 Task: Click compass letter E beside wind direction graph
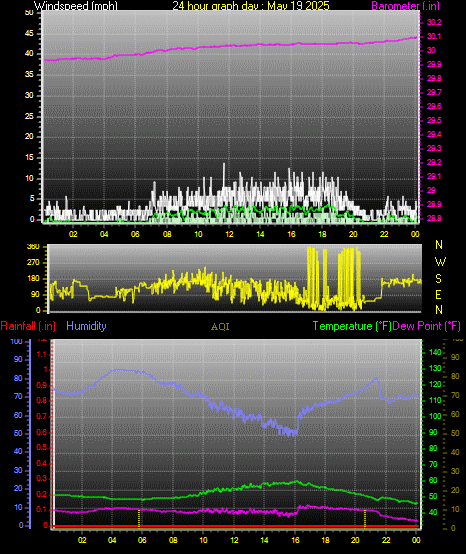tap(438, 295)
